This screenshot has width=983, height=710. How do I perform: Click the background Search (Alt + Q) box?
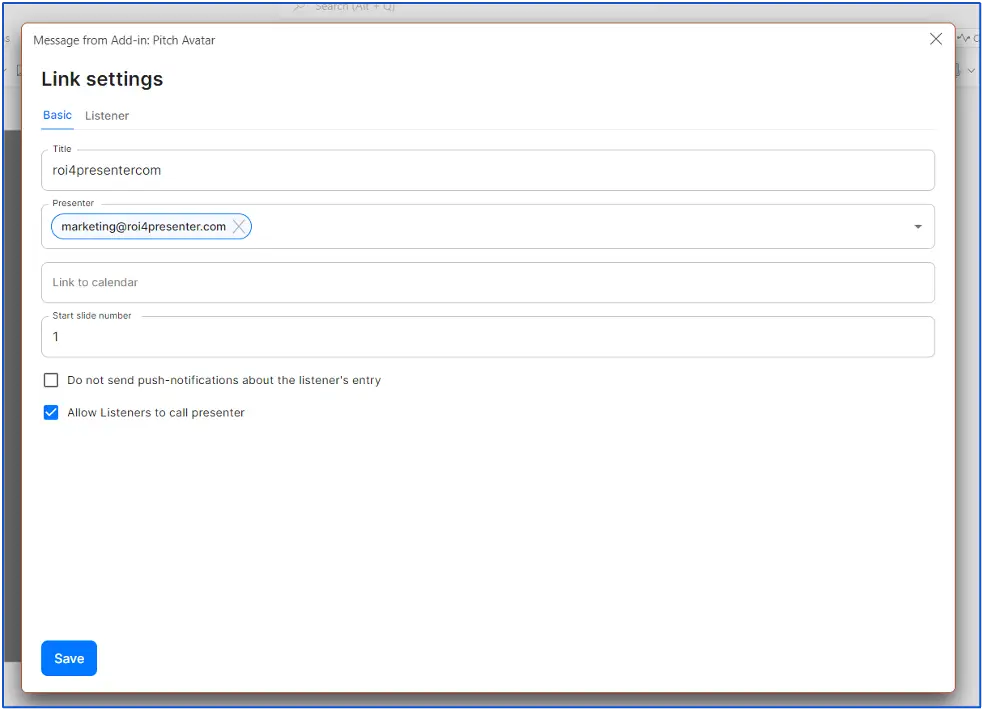tap(360, 7)
